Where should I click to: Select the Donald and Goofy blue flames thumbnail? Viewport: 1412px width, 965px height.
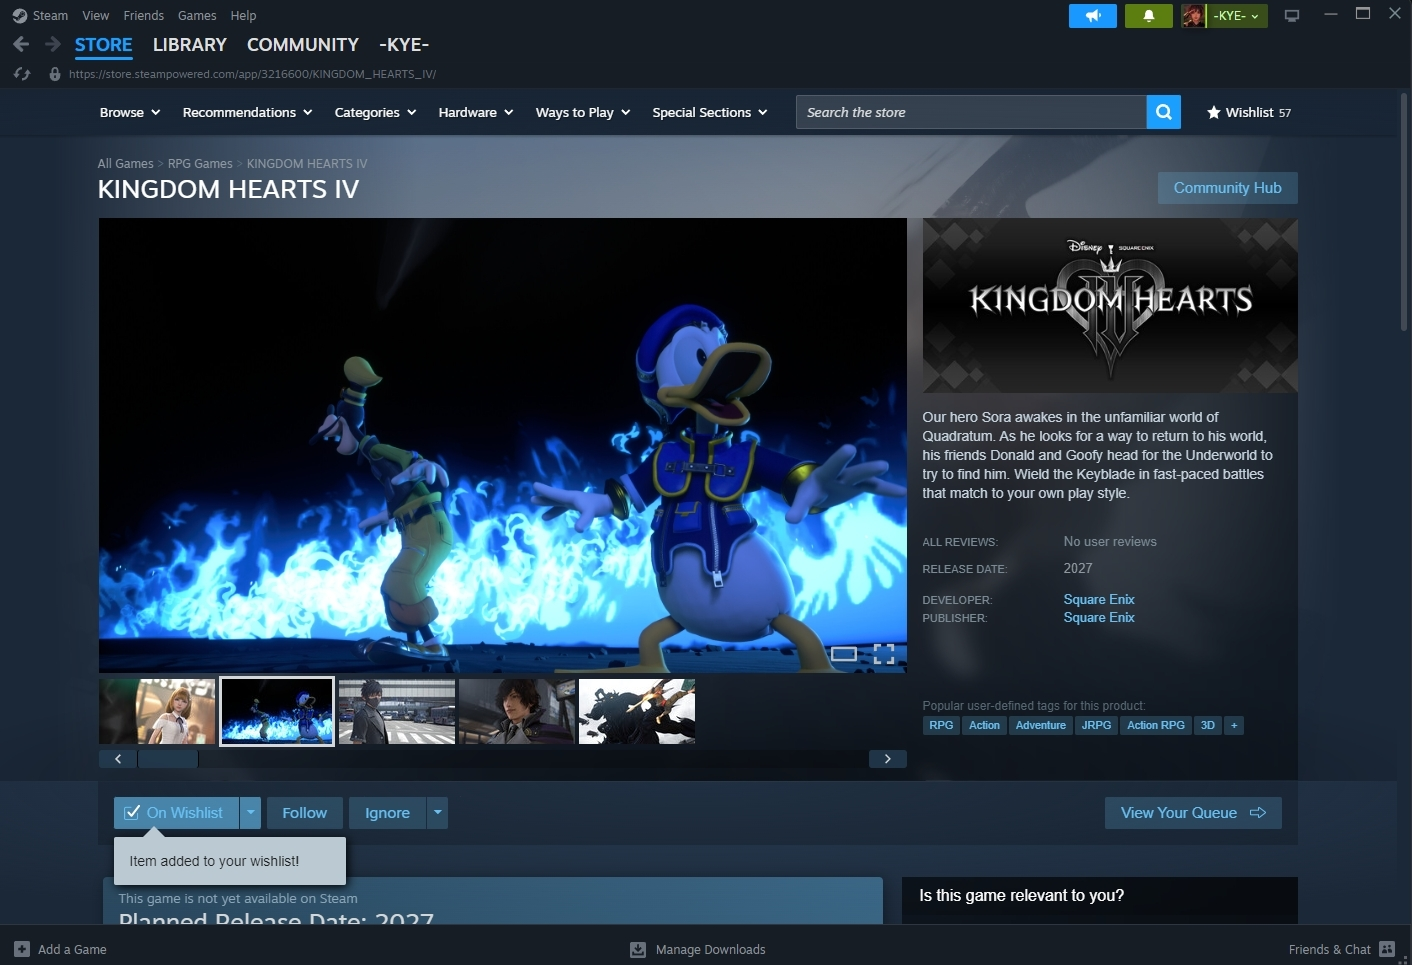coord(277,711)
